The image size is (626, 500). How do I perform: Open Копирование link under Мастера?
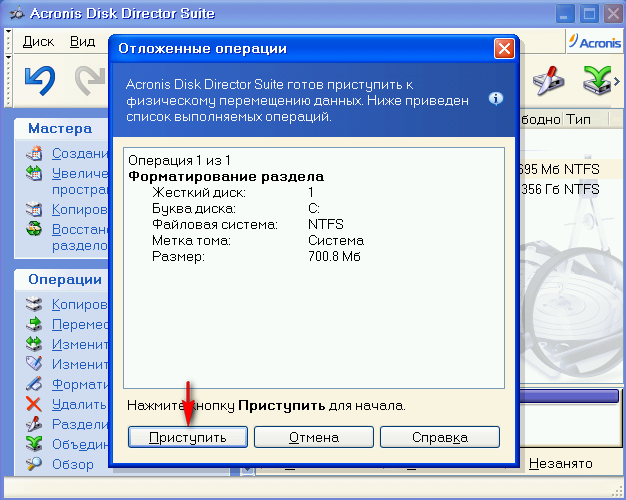tap(80, 209)
